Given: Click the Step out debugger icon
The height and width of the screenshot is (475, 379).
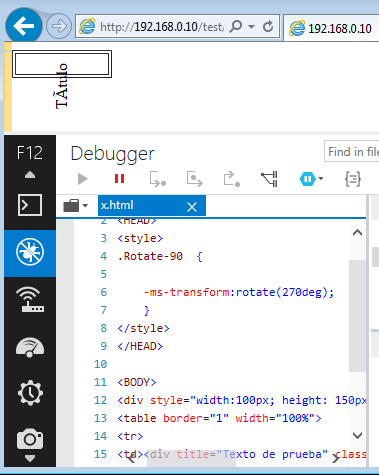Looking at the screenshot, I should (232, 179).
